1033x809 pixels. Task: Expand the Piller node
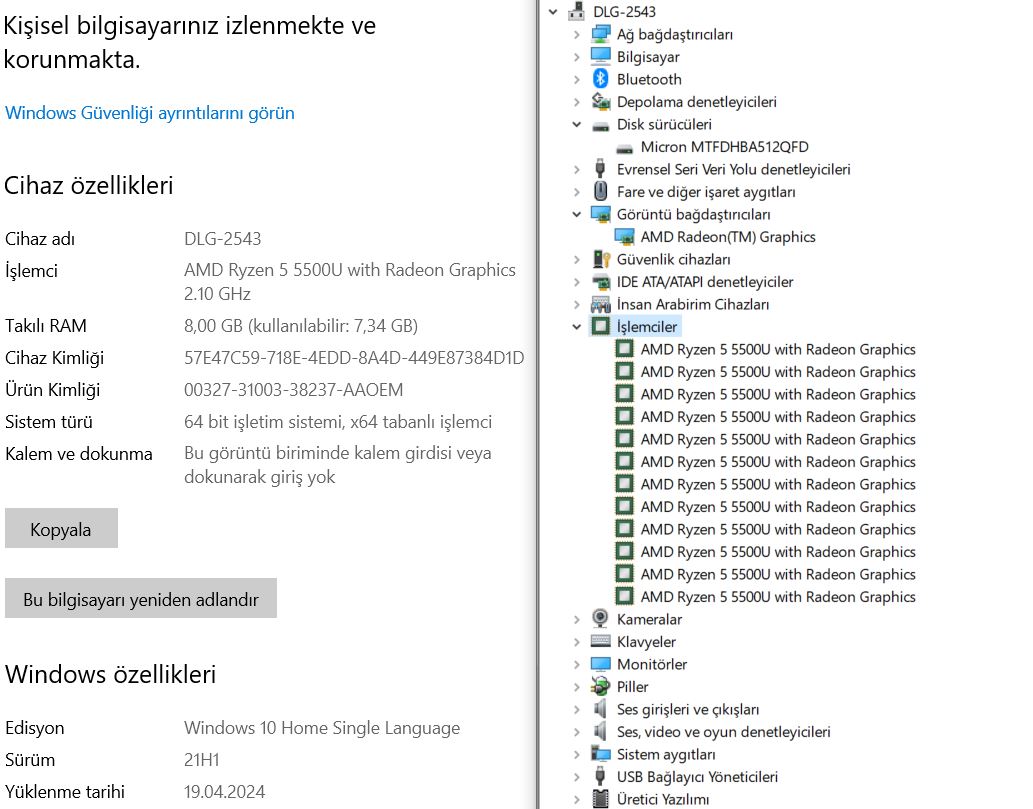pos(576,686)
